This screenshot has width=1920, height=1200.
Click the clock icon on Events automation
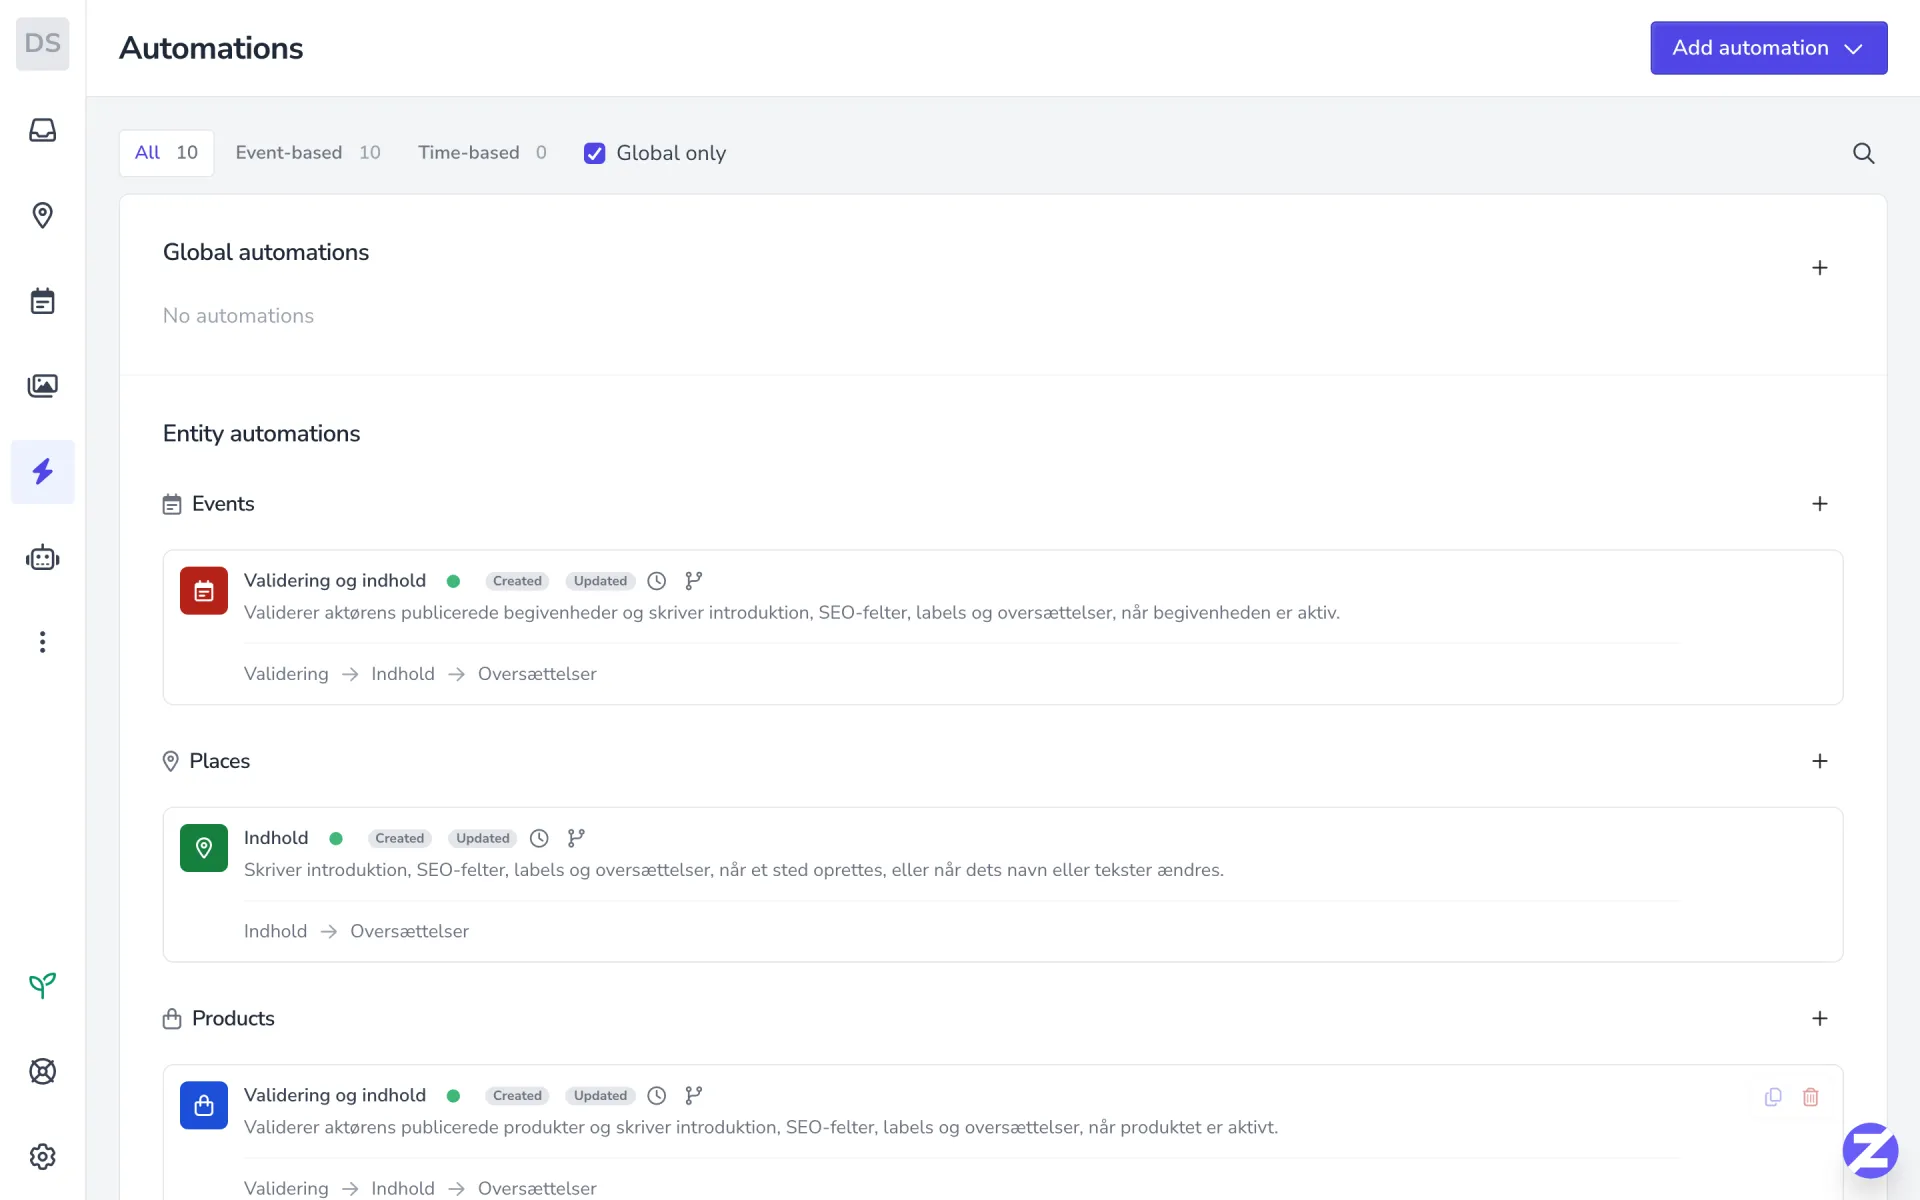(x=656, y=581)
